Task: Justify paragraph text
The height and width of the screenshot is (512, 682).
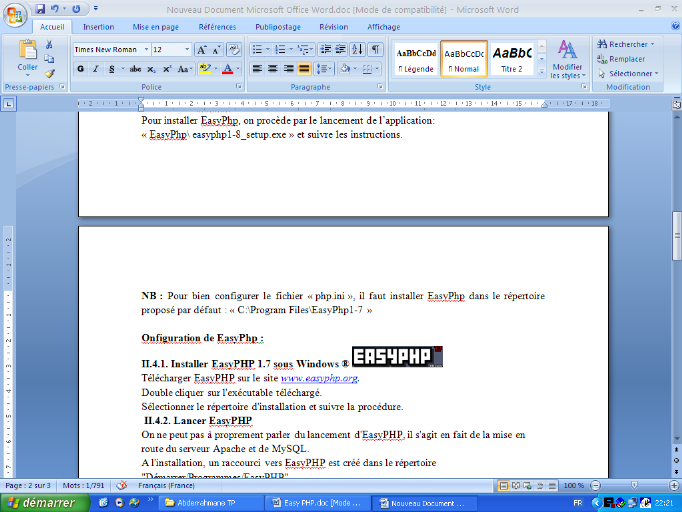Action: [304, 69]
